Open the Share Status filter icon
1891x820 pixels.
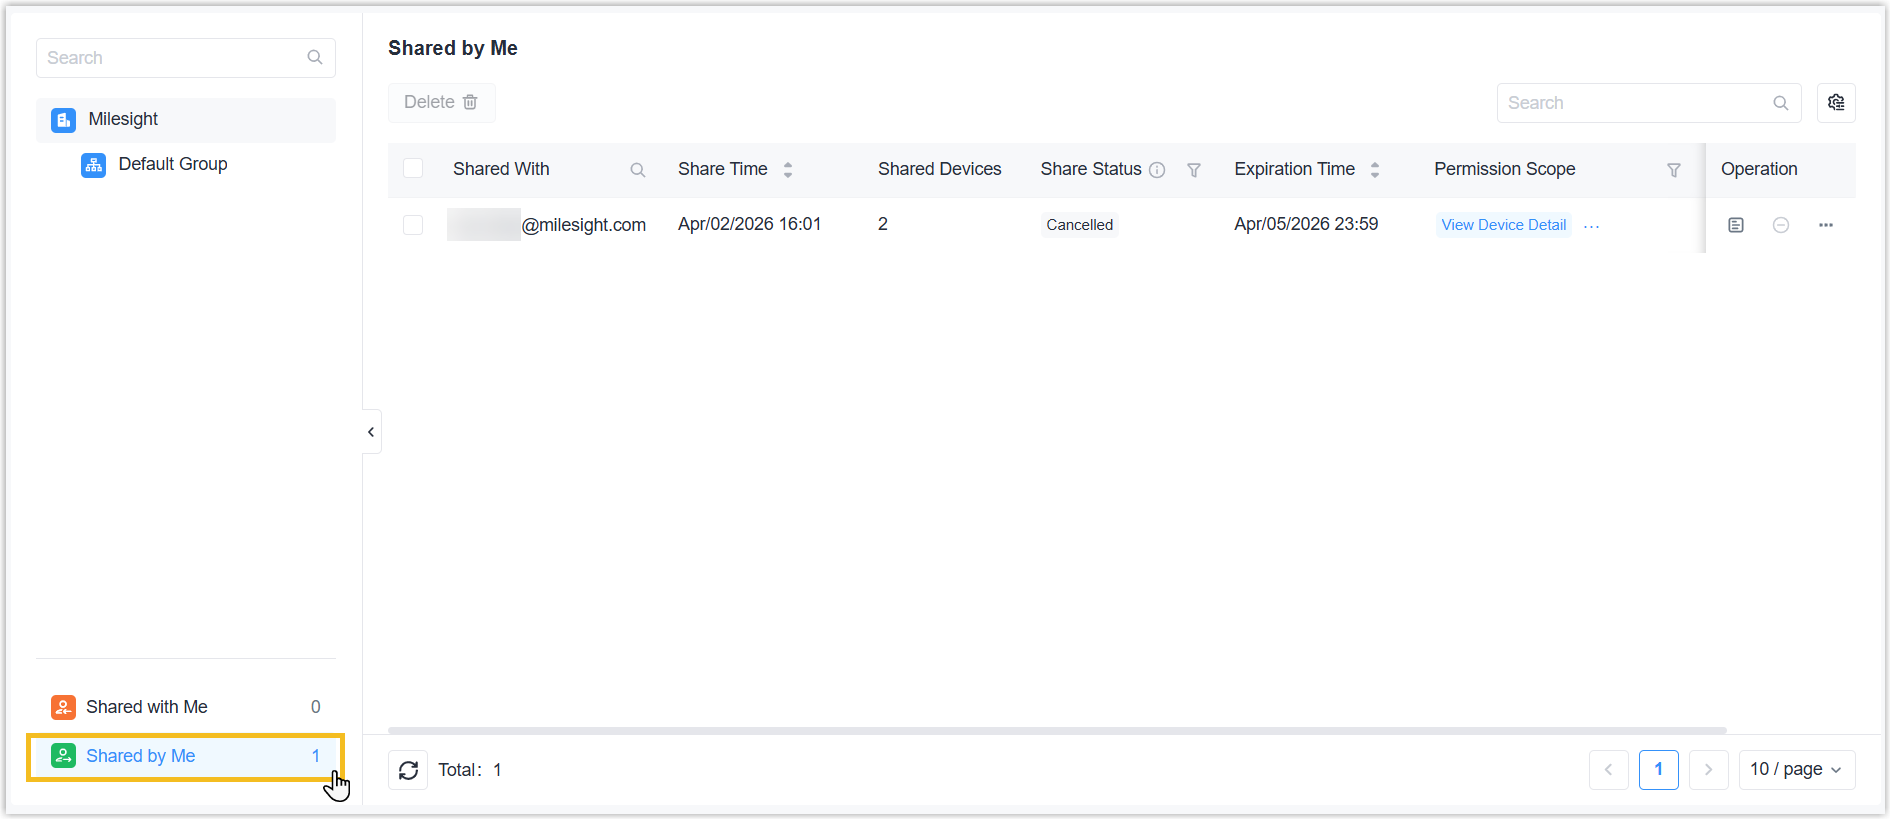click(1193, 170)
